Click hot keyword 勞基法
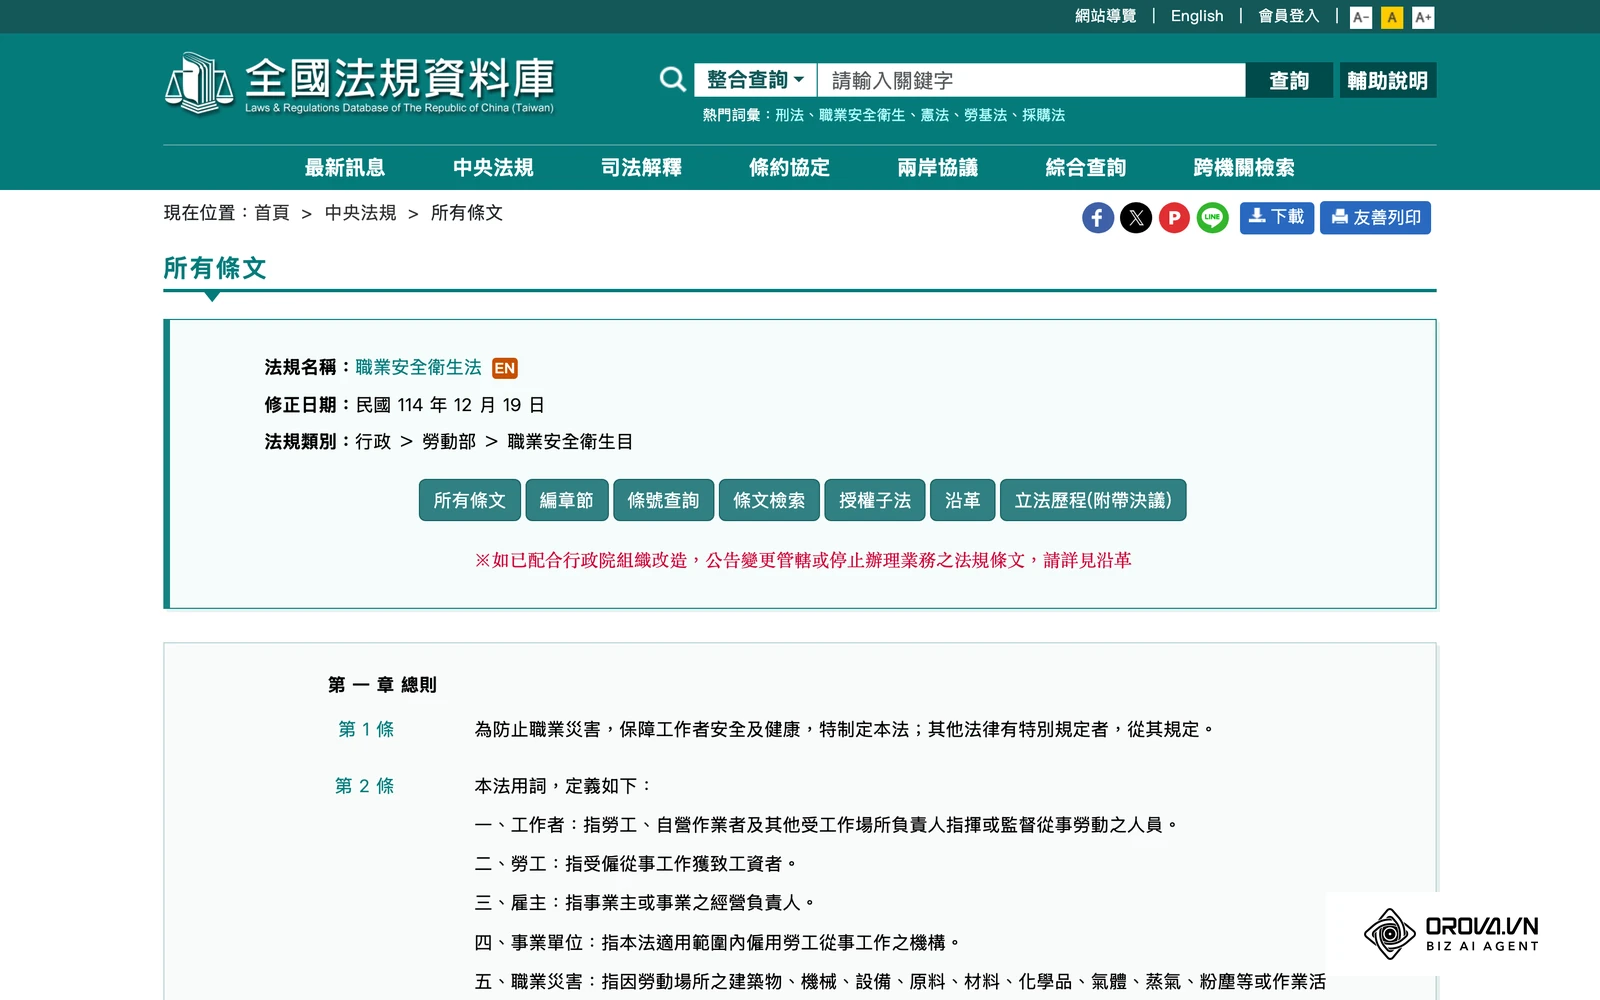Screen dimensions: 1600x1000 (985, 115)
